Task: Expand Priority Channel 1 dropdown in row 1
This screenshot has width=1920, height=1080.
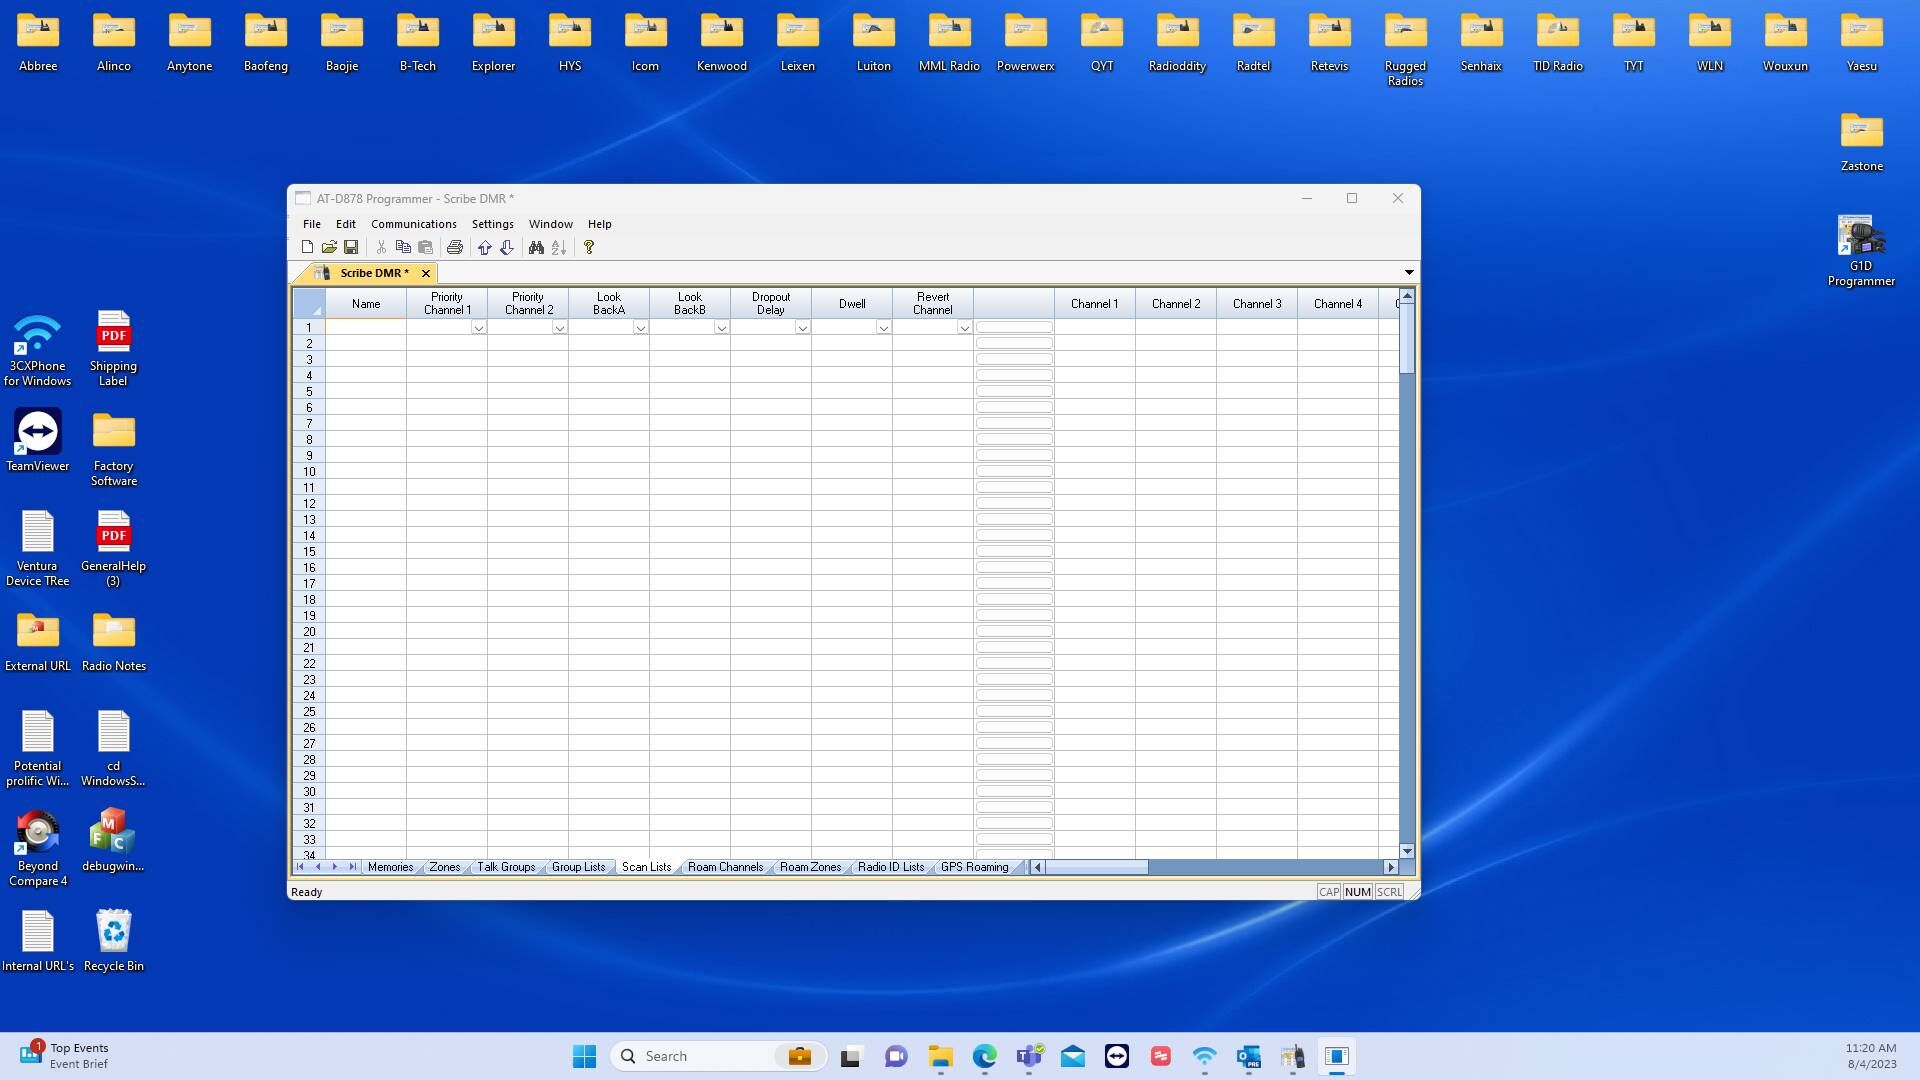Action: (x=479, y=328)
